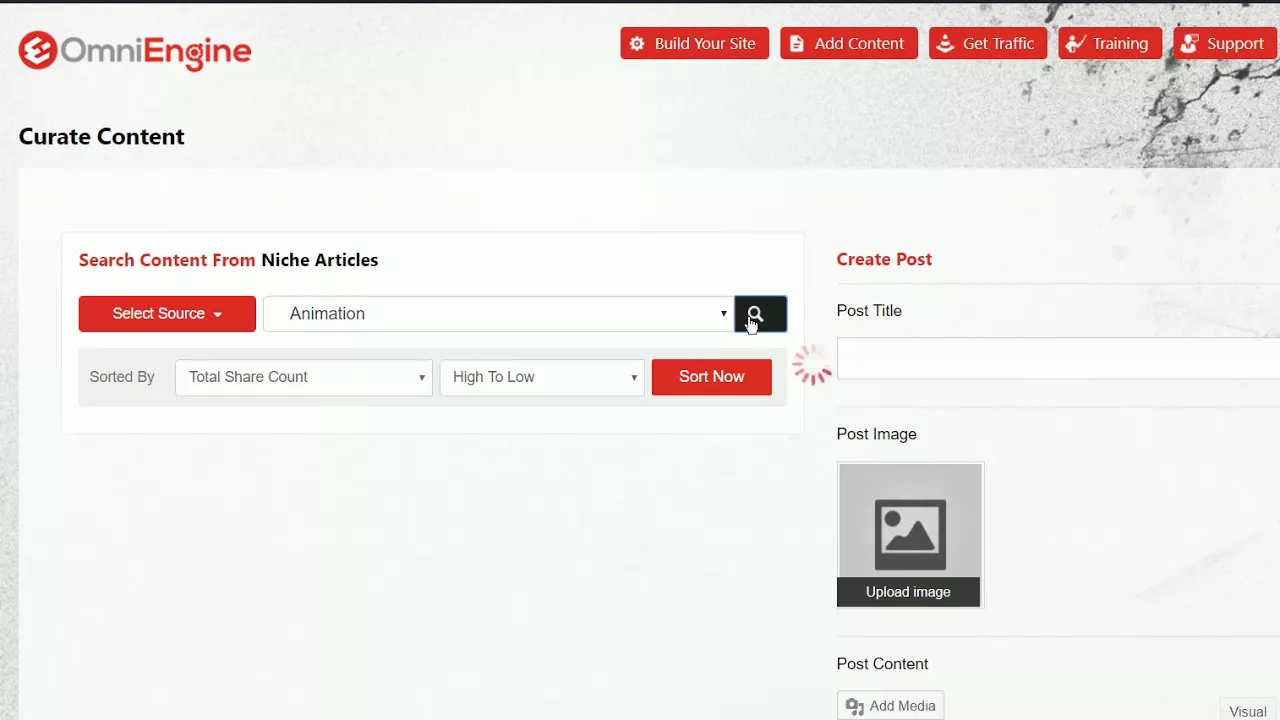The width and height of the screenshot is (1280, 720).
Task: Click the Add Media button
Action: click(890, 706)
